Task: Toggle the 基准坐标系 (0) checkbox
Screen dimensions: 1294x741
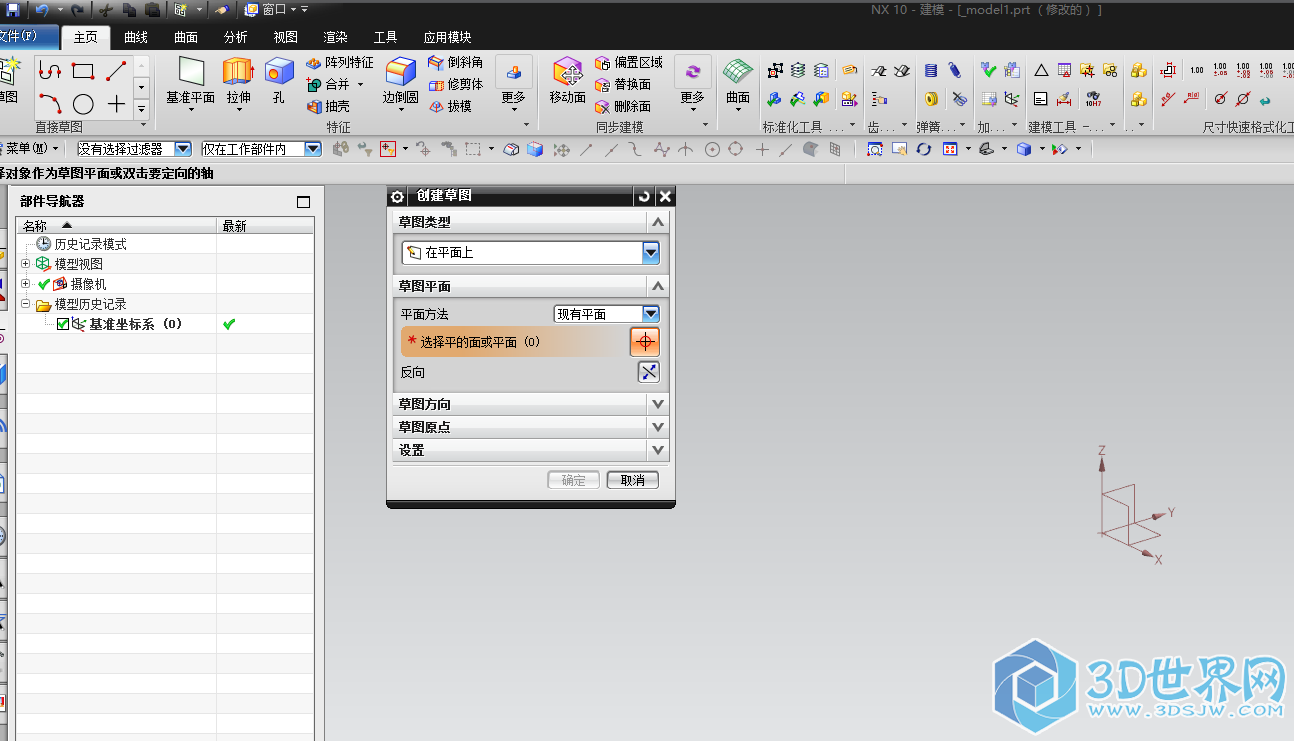Action: (x=63, y=324)
